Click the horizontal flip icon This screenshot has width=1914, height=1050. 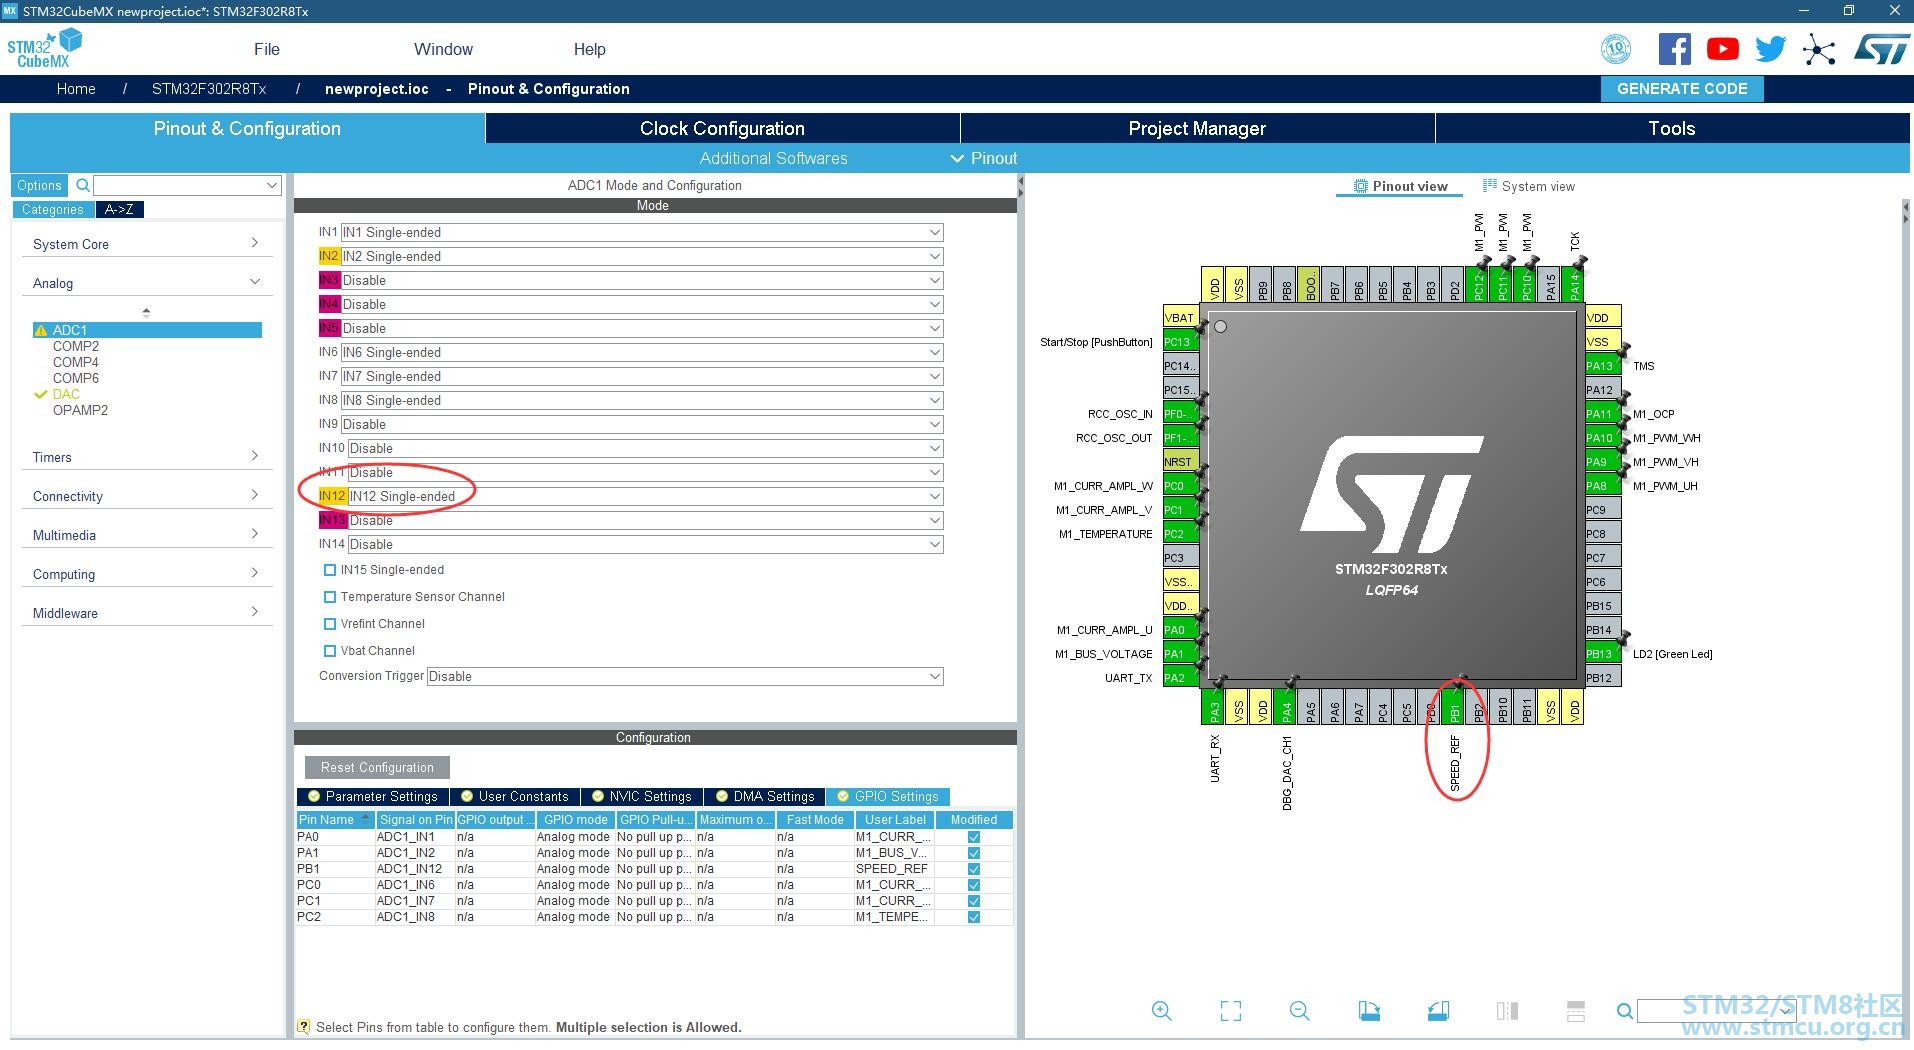[1507, 1011]
